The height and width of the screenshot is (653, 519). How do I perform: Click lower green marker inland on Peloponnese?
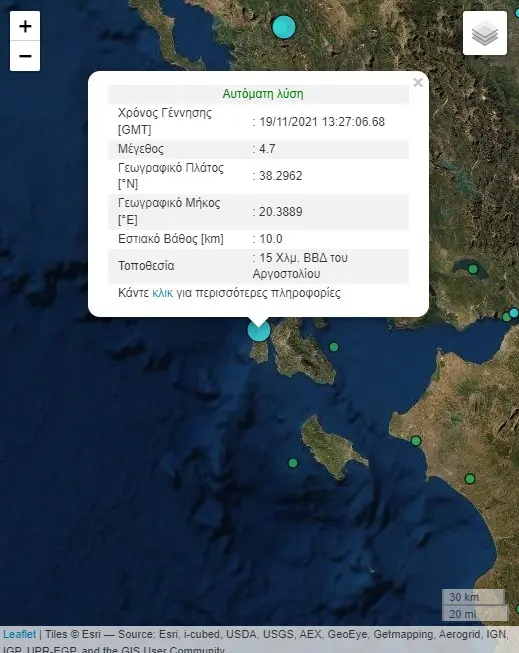470,479
